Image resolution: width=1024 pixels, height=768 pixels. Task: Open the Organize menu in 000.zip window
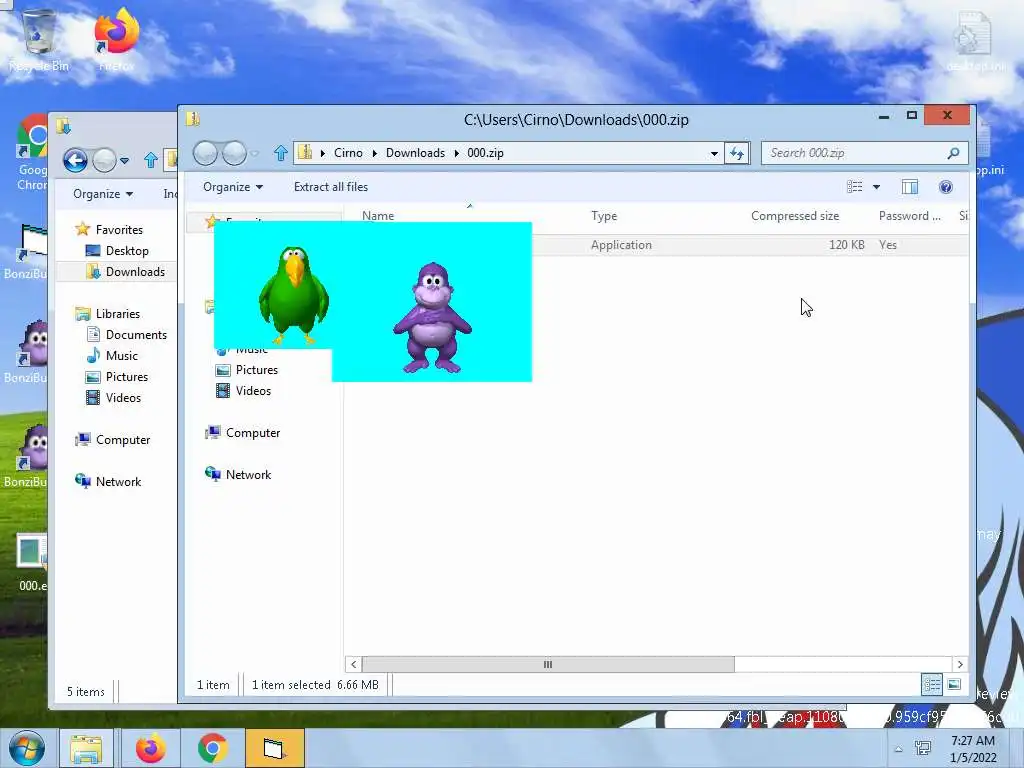tap(232, 187)
